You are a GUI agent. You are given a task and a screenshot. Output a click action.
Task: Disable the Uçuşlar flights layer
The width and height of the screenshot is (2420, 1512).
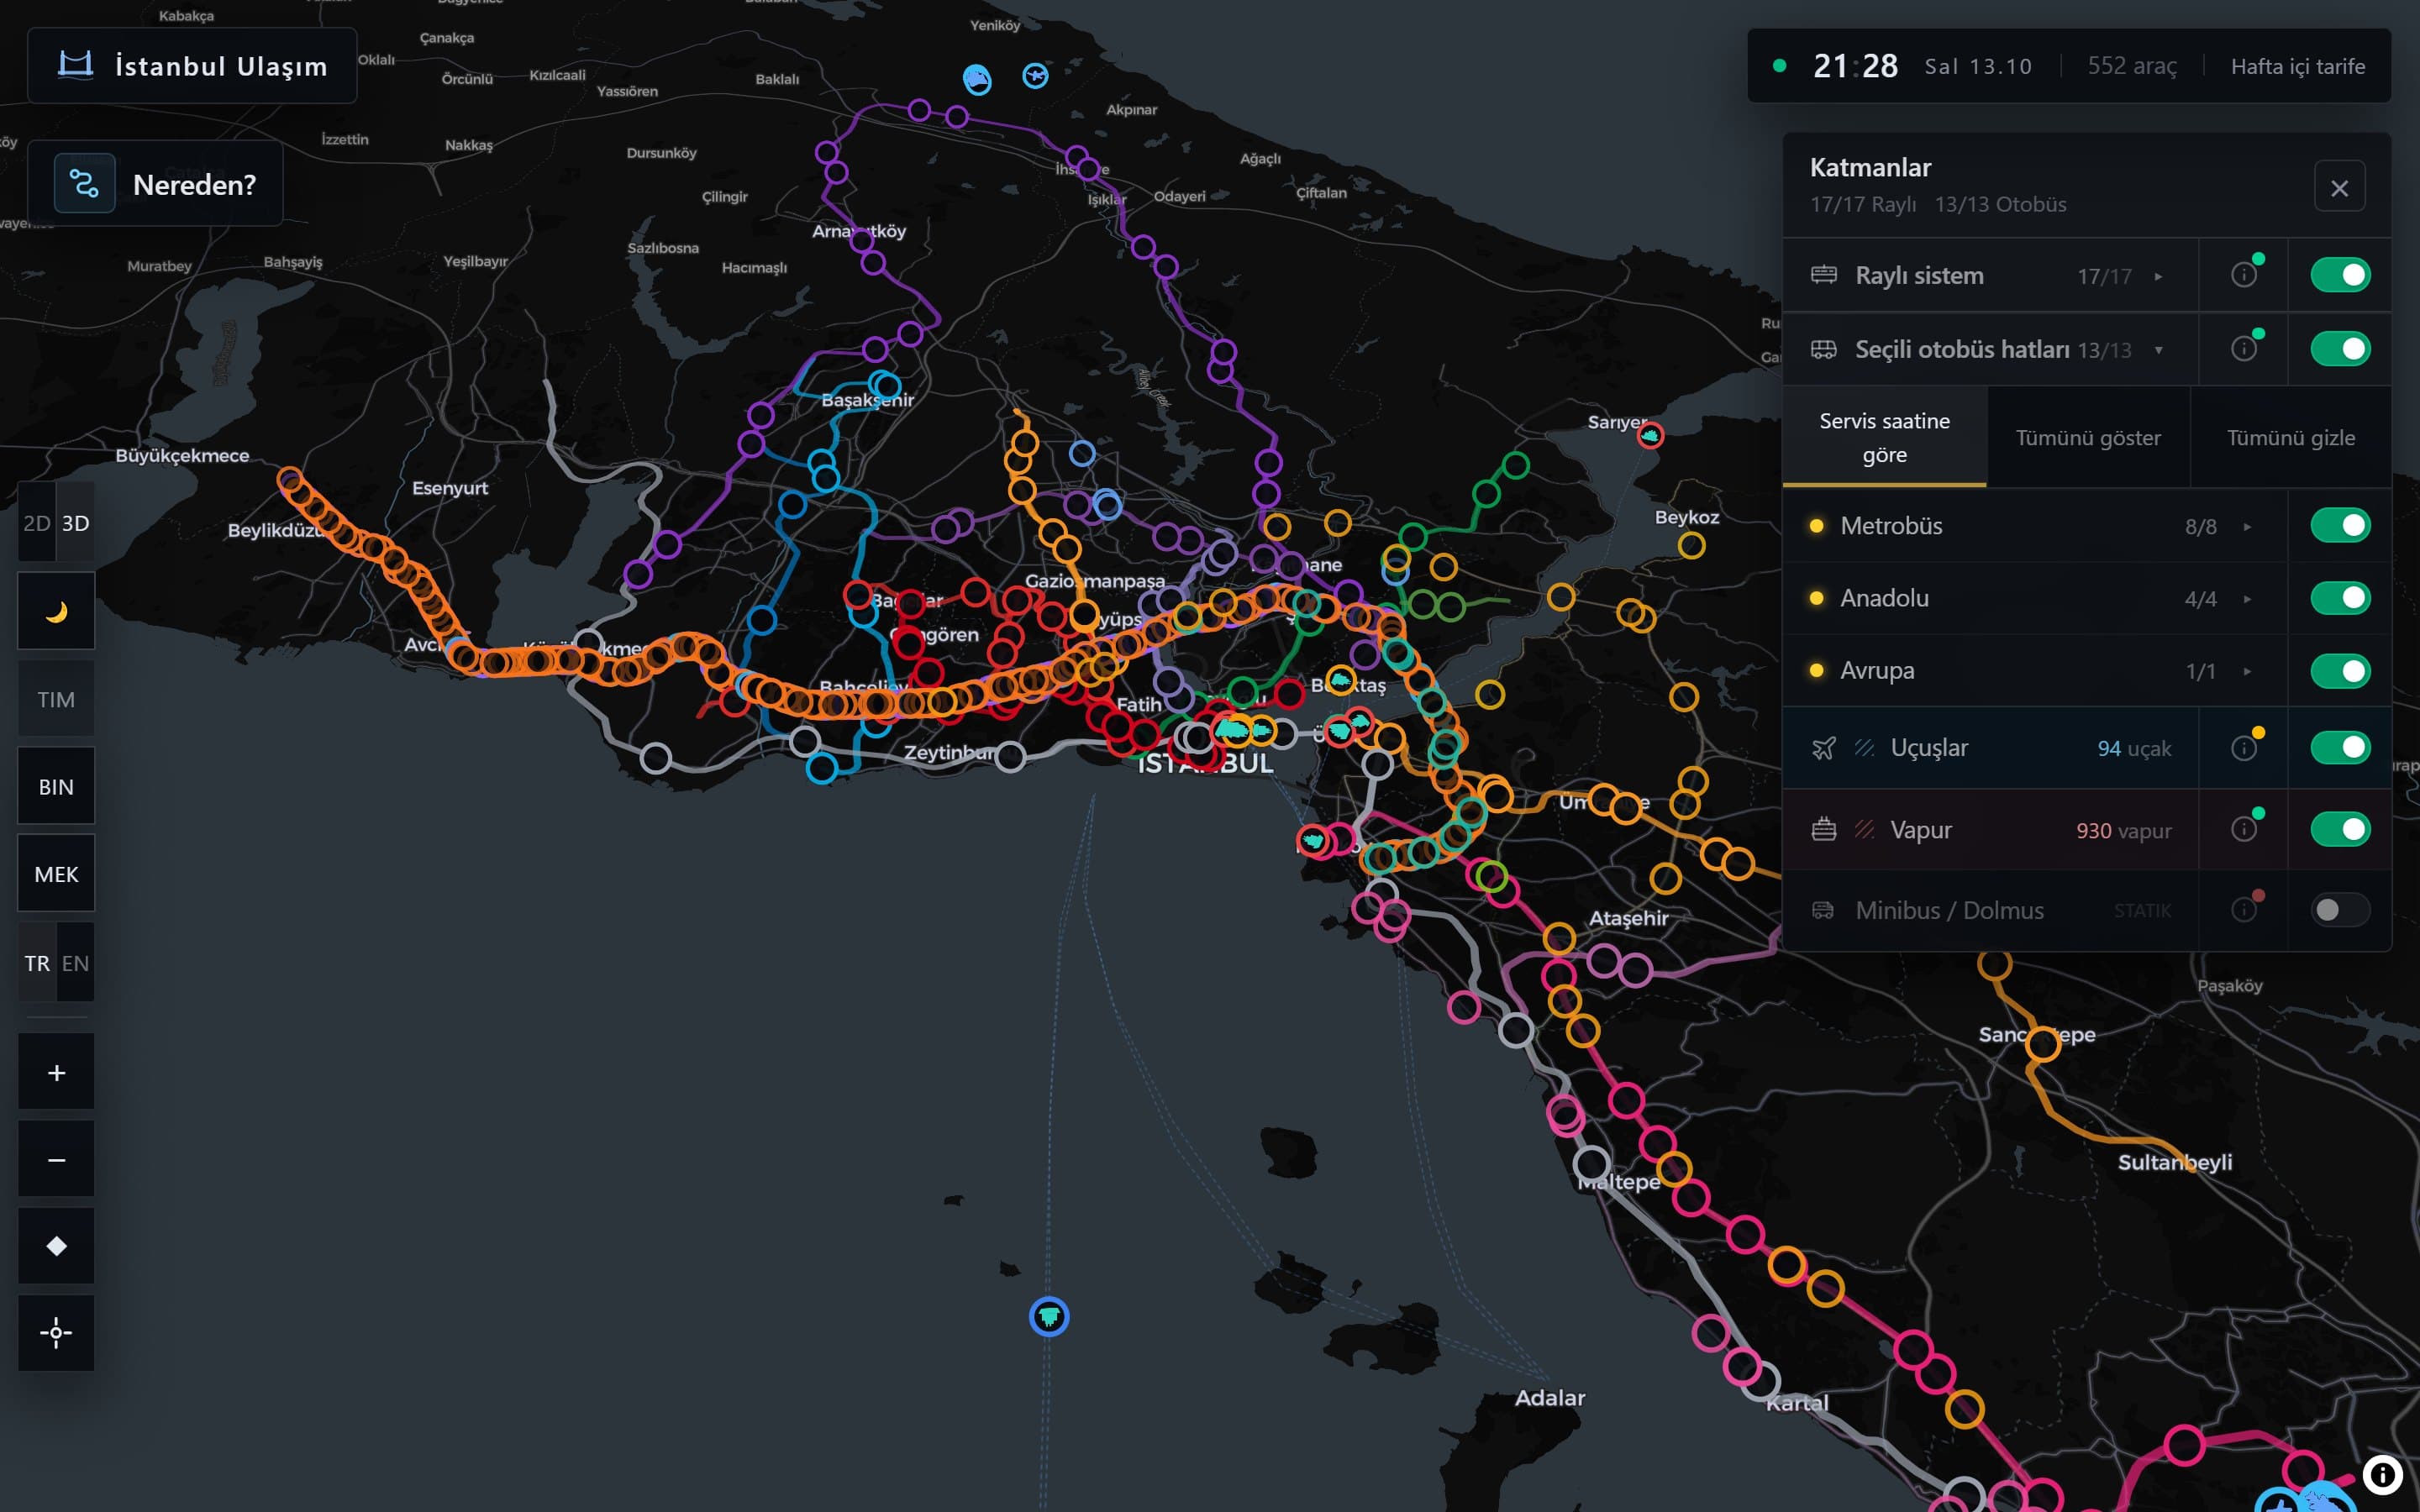(2340, 748)
